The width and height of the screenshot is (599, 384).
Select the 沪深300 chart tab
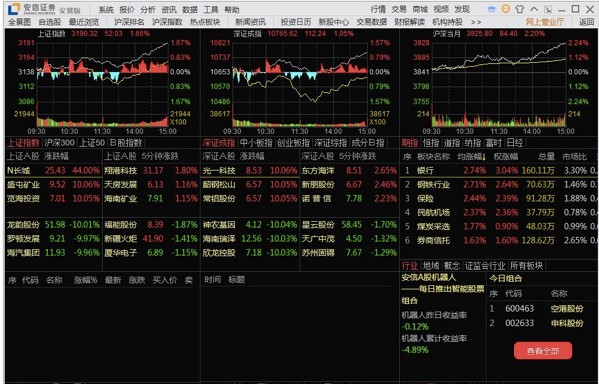[59, 143]
